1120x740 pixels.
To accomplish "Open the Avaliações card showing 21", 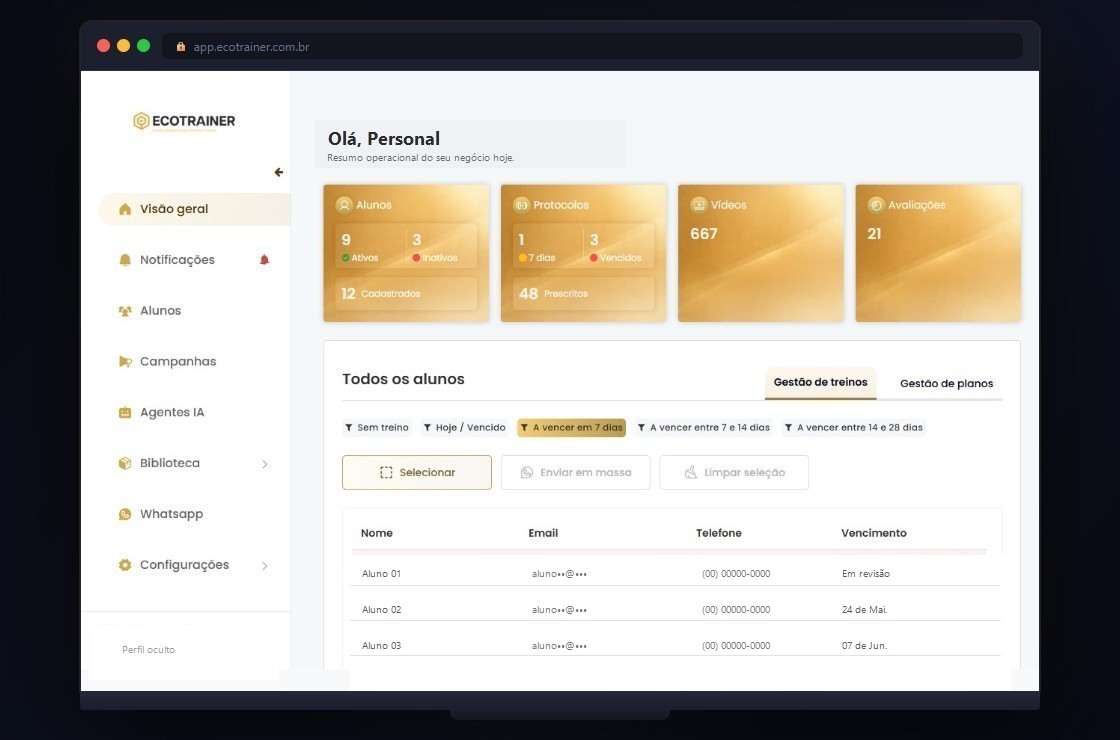I will click(938, 253).
